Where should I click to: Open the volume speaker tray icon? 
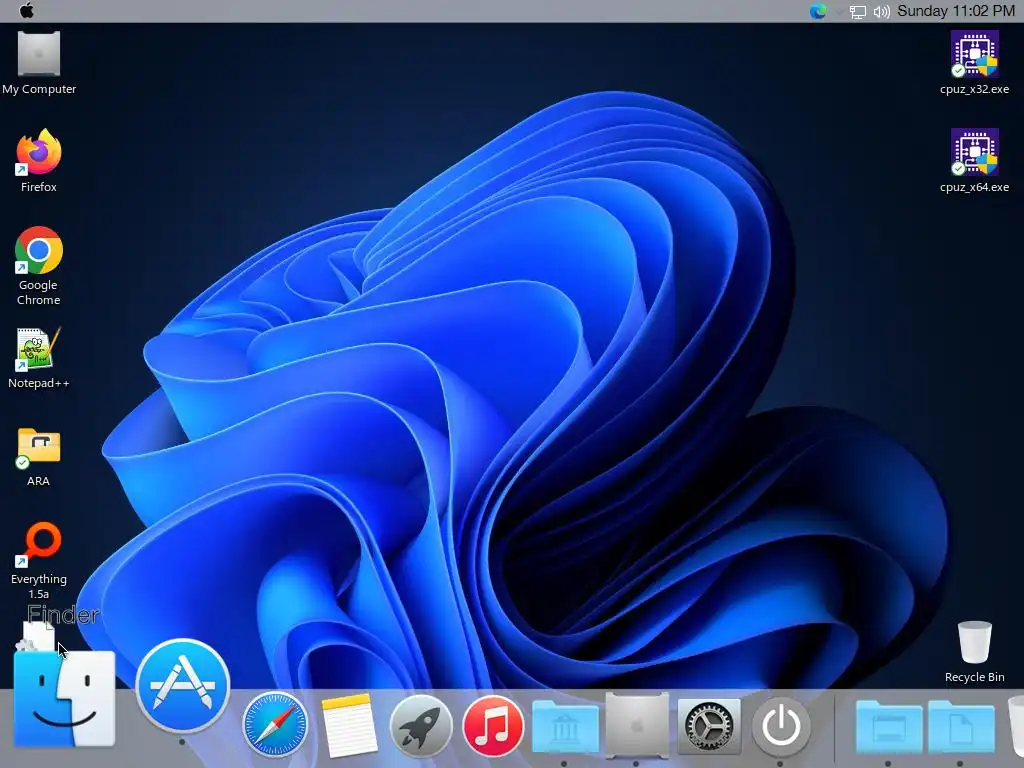882,12
